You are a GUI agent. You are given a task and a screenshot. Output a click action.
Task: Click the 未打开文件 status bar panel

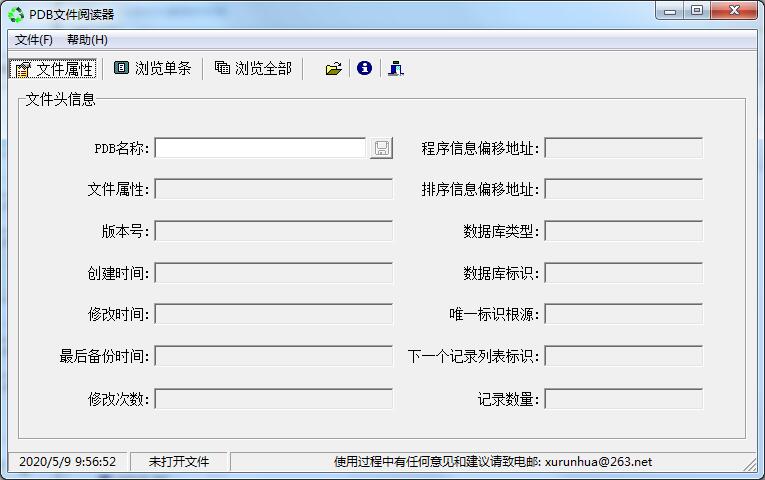point(179,462)
